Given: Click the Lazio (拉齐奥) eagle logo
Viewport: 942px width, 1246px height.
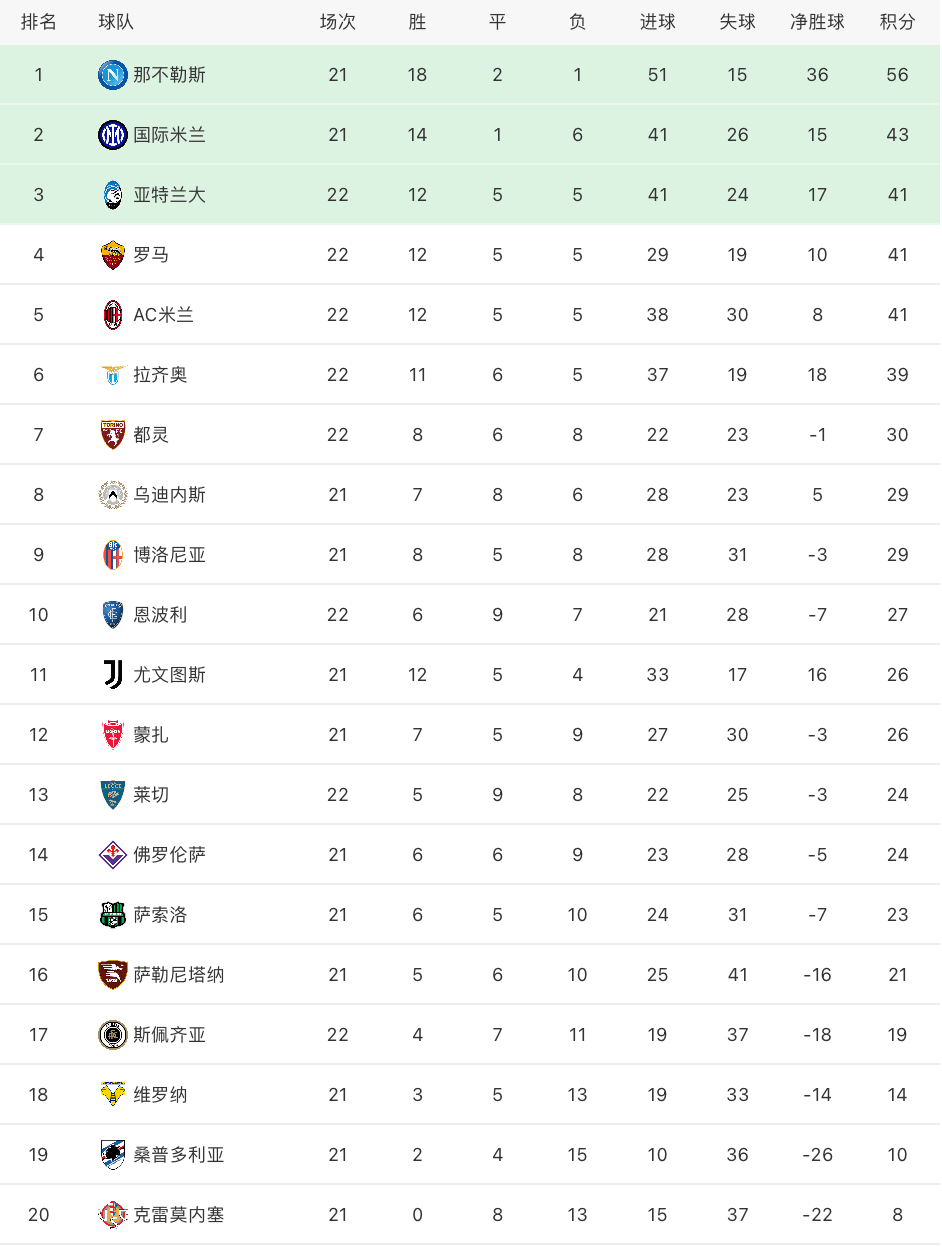Looking at the screenshot, I should pyautogui.click(x=113, y=374).
